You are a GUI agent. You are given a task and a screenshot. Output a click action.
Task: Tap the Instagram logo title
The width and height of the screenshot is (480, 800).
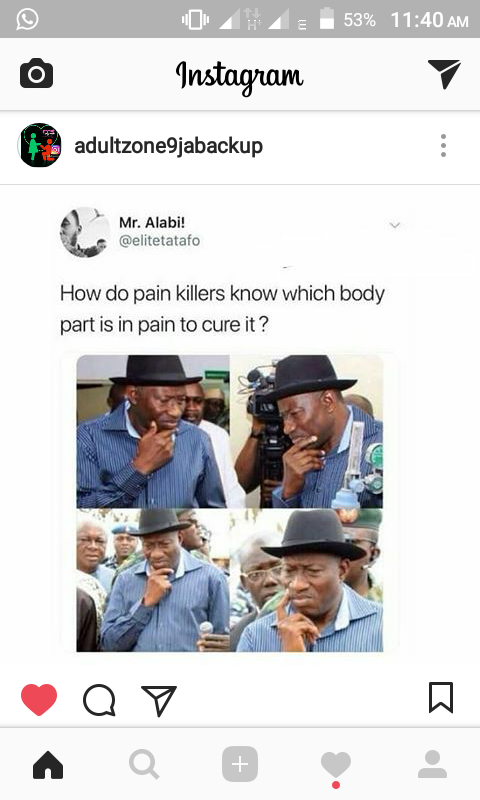click(239, 77)
